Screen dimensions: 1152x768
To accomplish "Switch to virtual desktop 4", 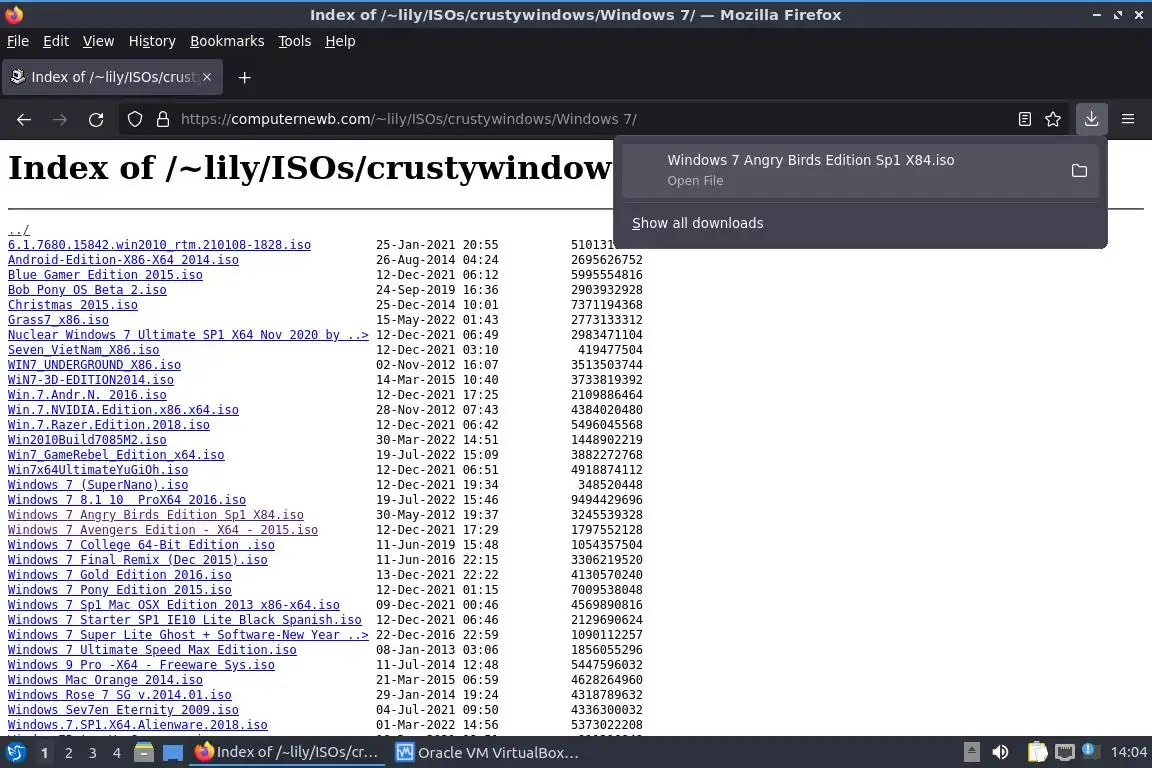I will click(x=117, y=753).
